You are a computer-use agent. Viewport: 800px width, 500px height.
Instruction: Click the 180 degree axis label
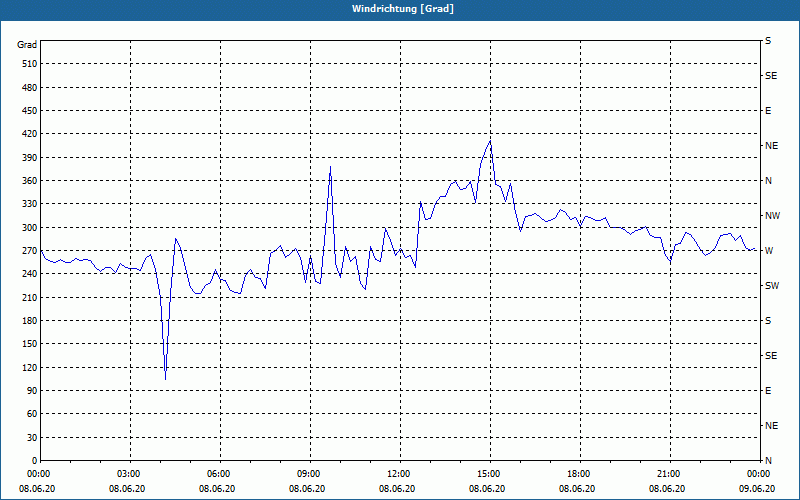30,321
